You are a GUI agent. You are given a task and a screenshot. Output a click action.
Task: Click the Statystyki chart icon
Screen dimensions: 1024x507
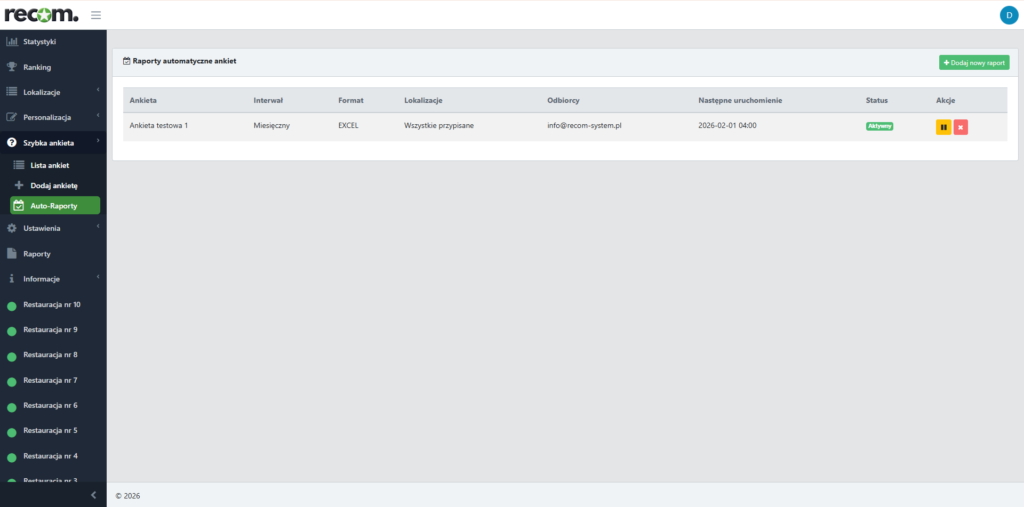tap(12, 42)
